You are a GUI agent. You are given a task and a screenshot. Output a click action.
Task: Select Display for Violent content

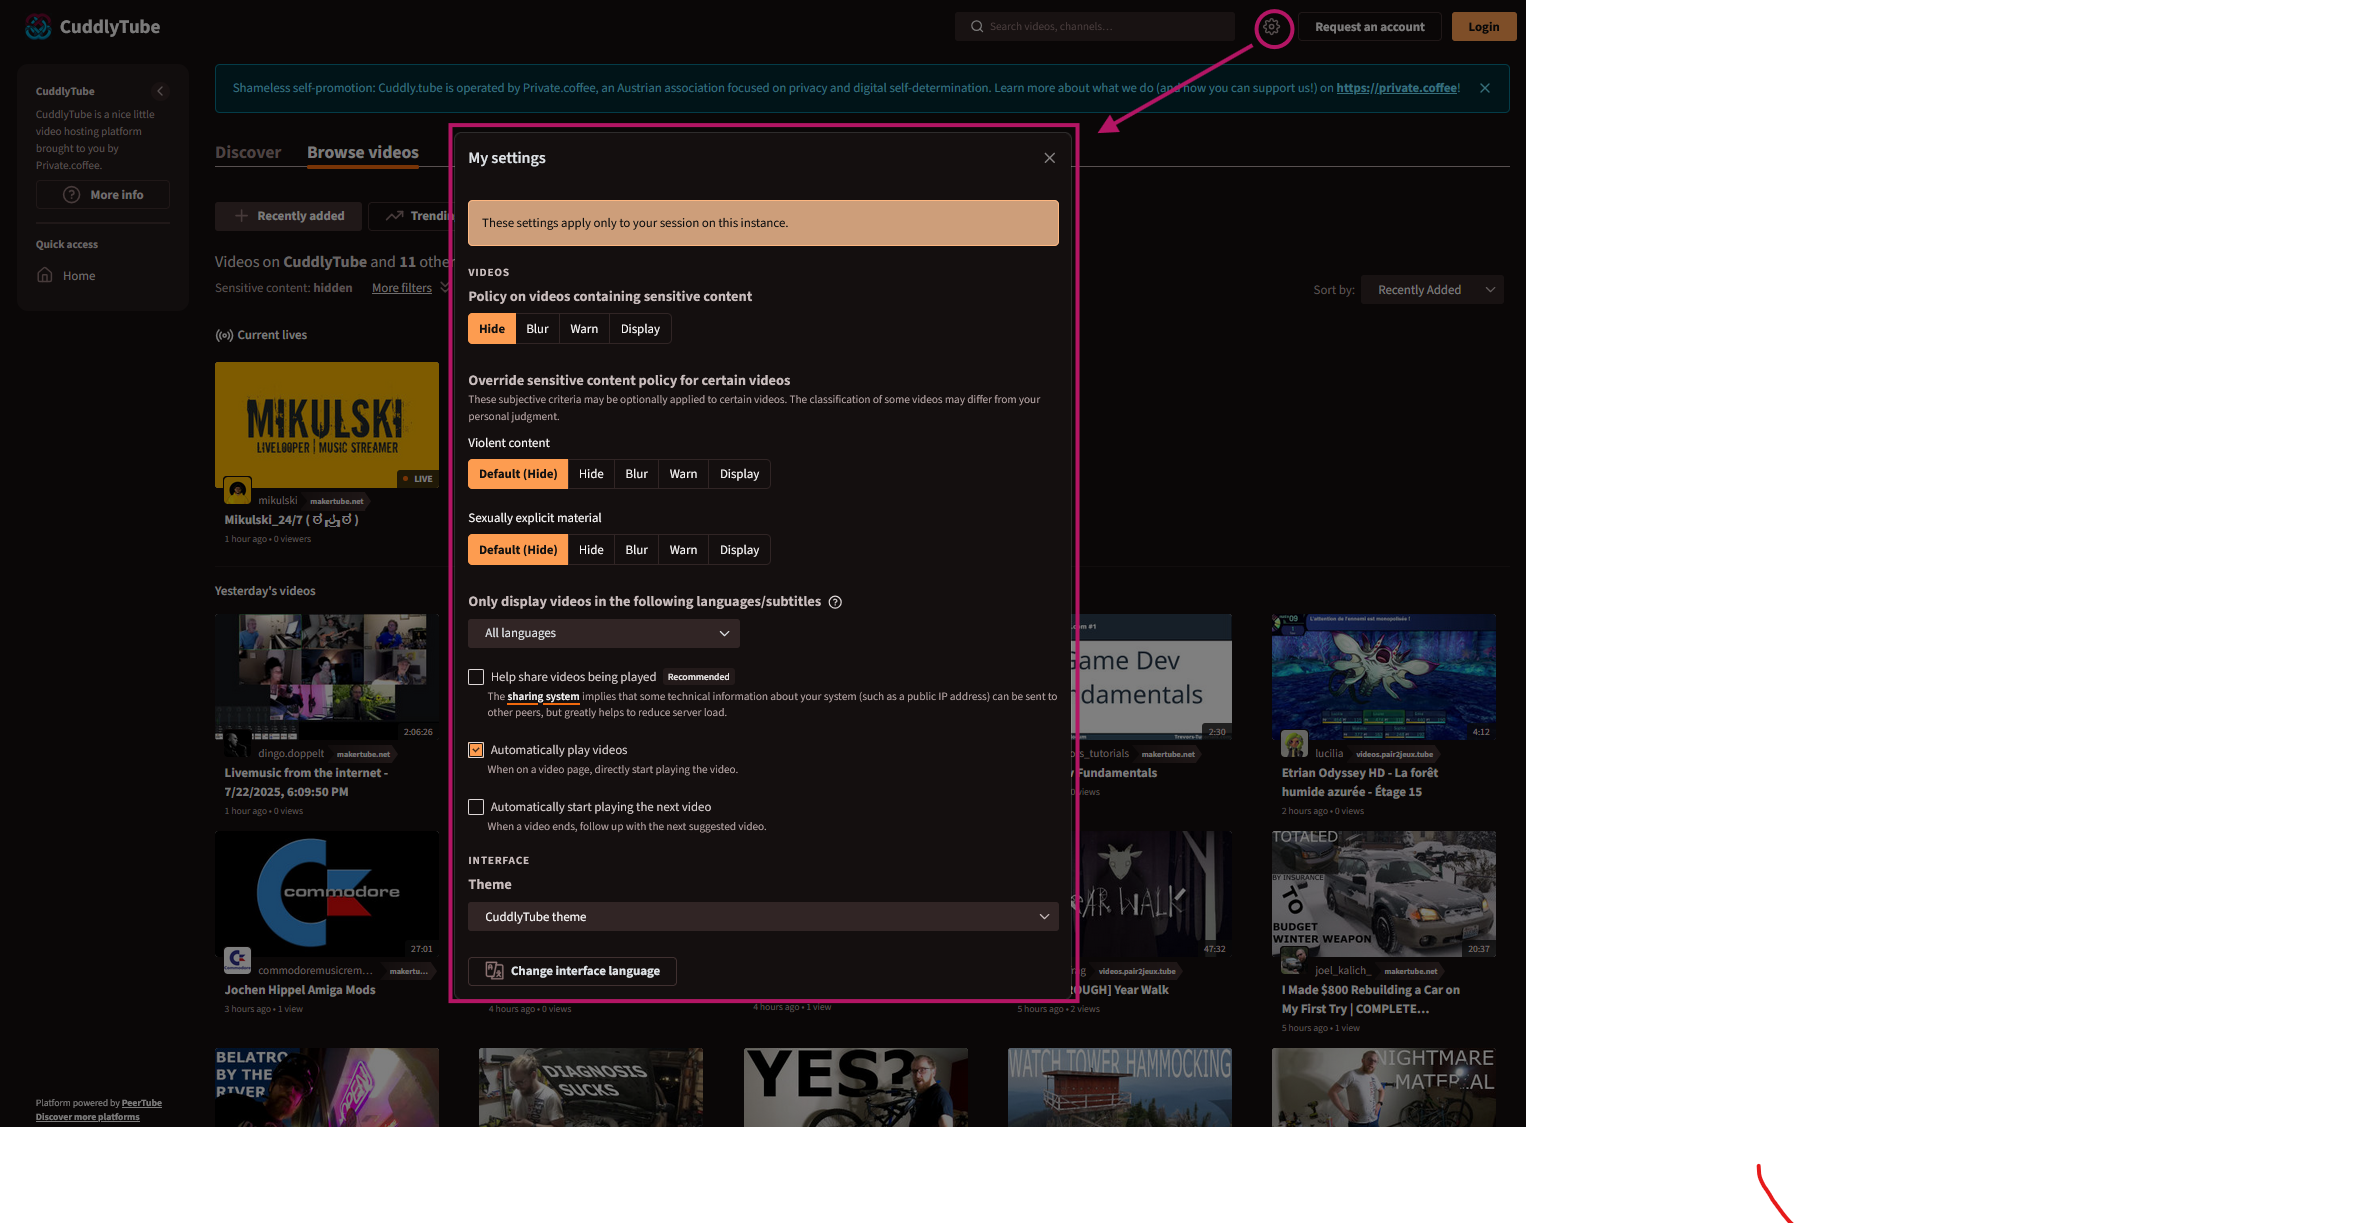pos(739,474)
